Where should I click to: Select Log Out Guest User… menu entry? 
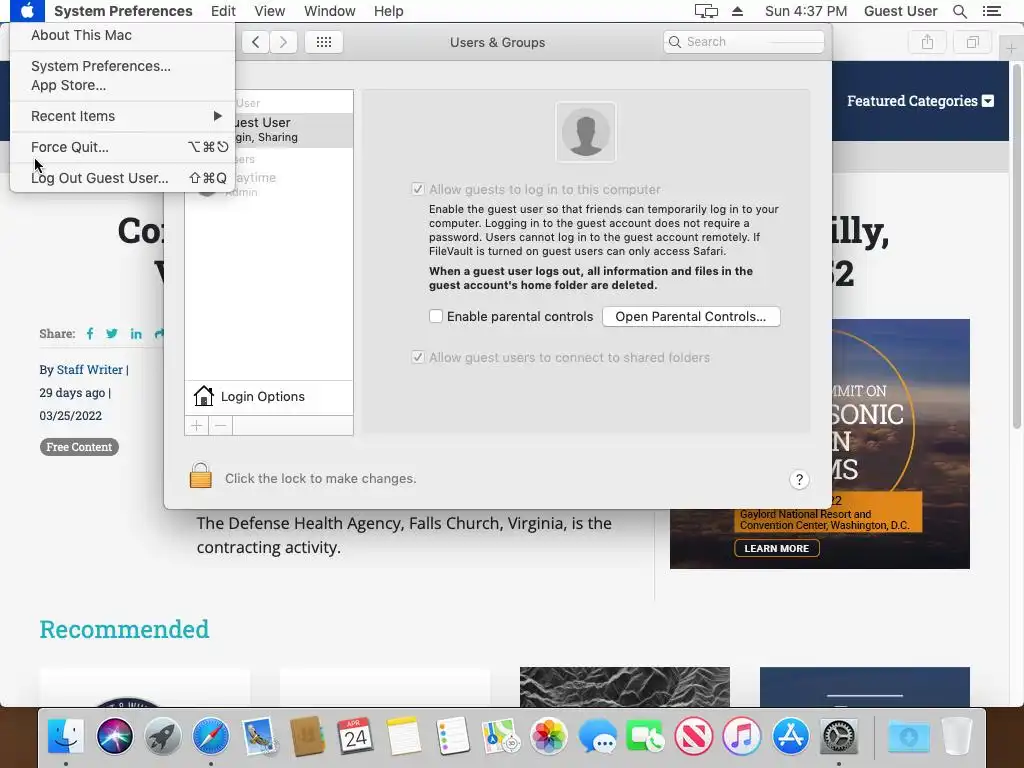pos(123,178)
